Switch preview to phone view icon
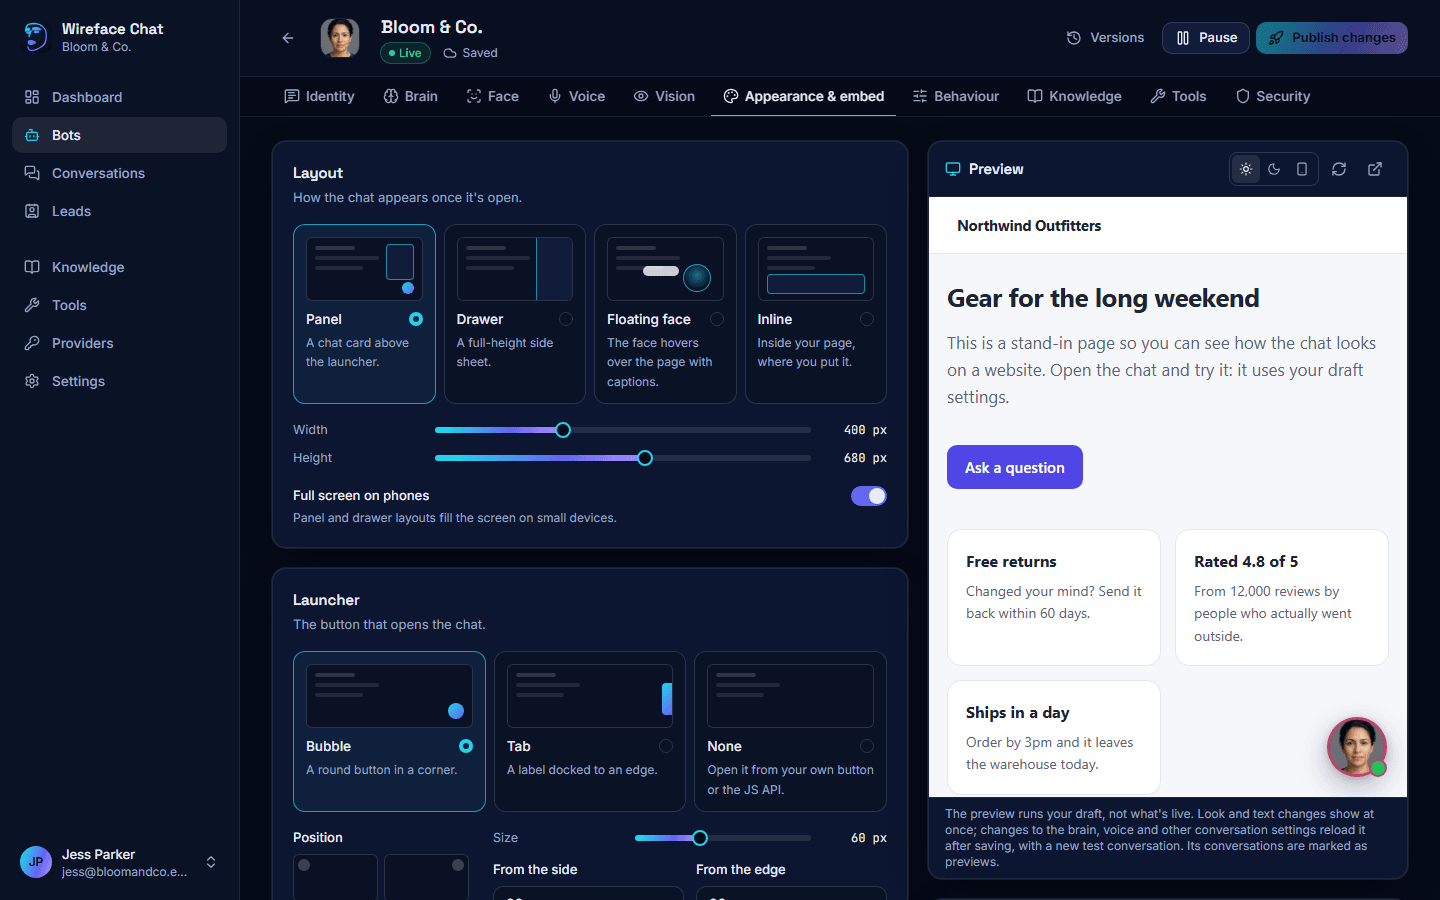 click(x=1302, y=169)
